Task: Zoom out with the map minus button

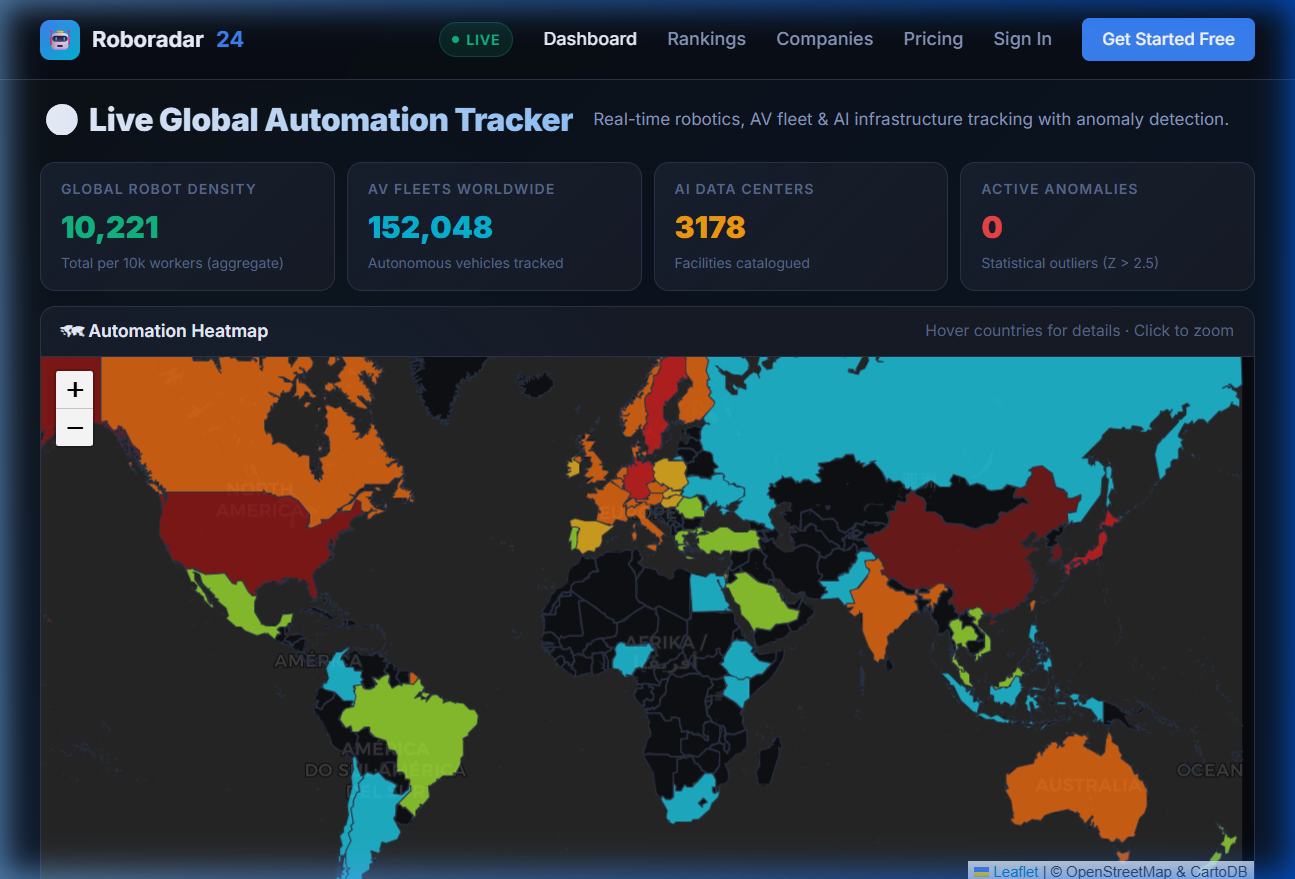Action: coord(75,428)
